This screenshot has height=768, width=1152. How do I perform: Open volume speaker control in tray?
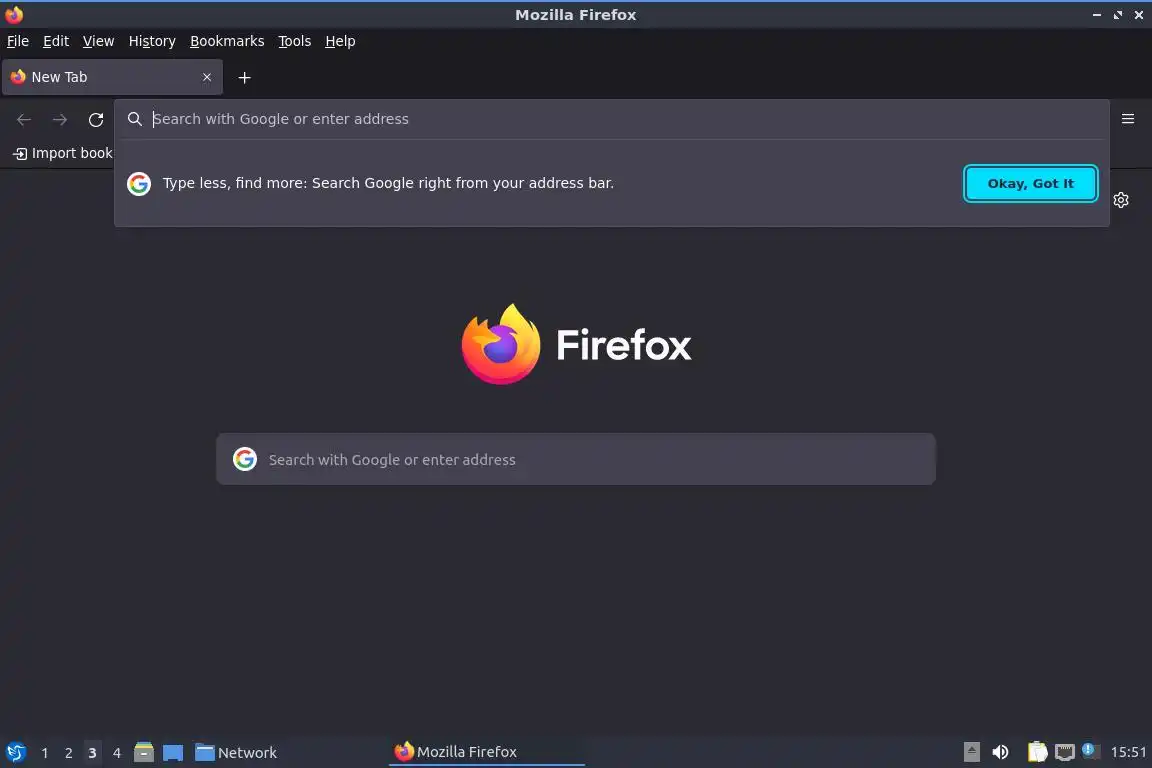1000,752
